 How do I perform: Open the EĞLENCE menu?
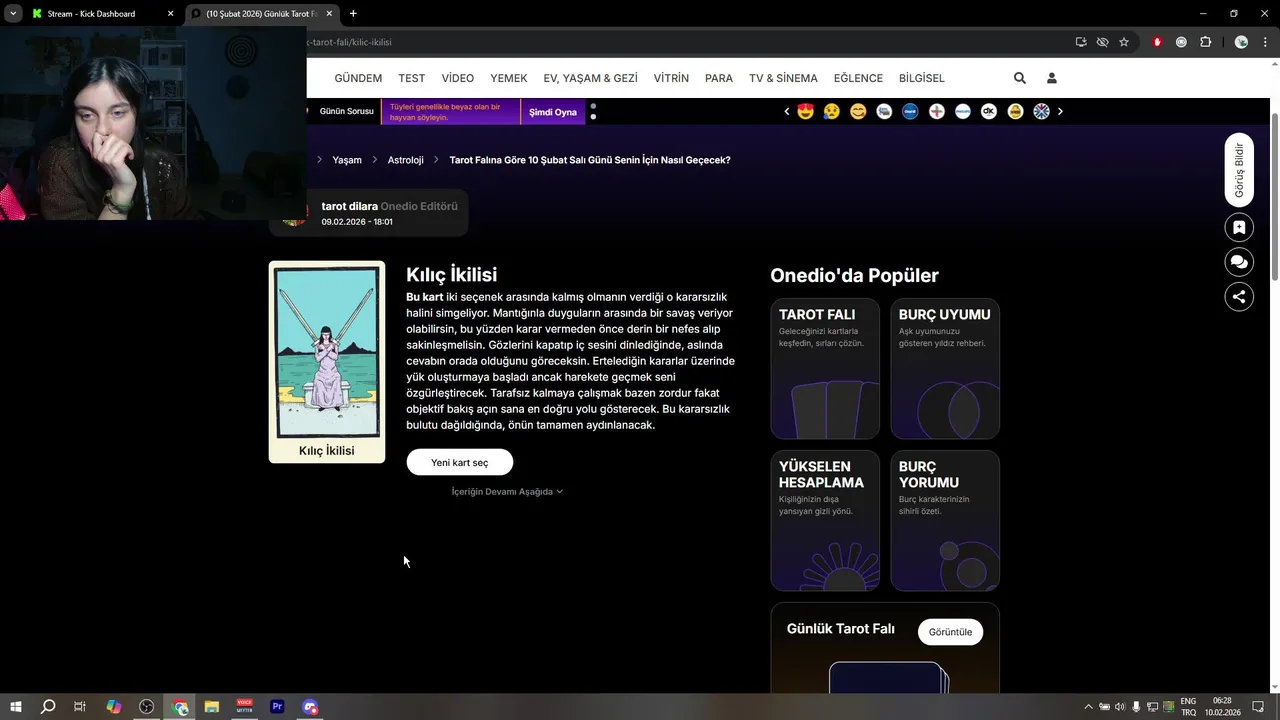[858, 78]
